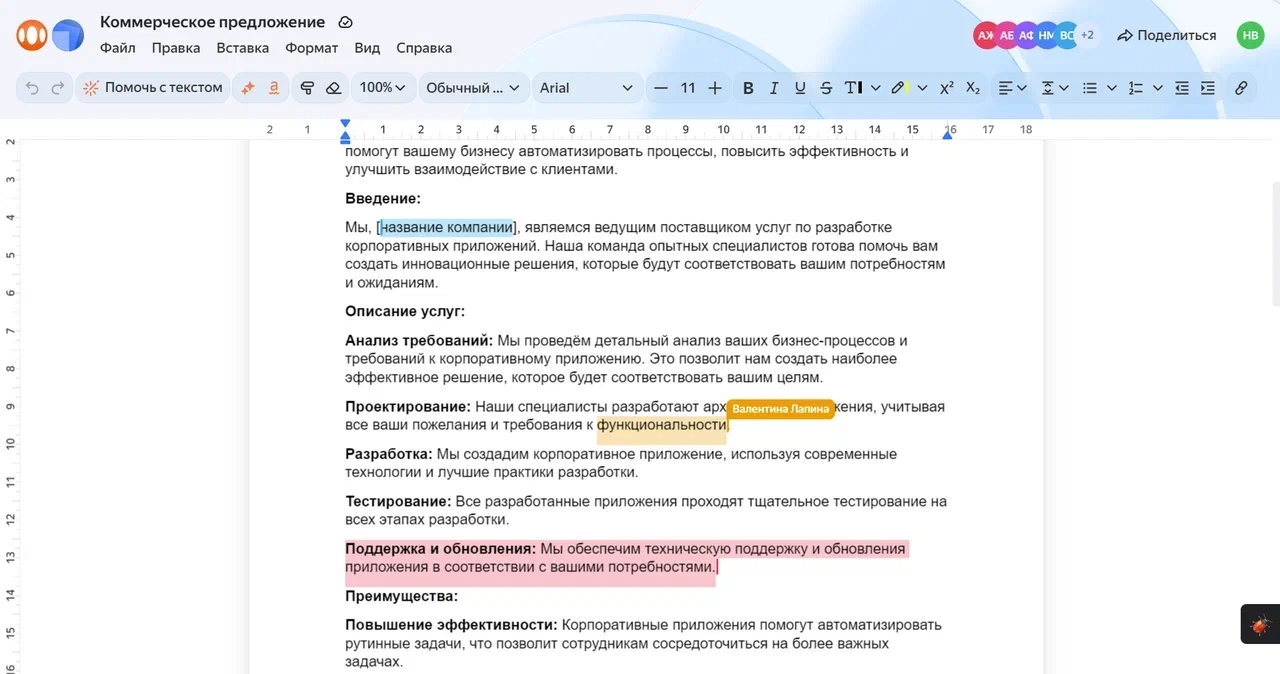Select the copy formatting paint roller

click(x=308, y=88)
